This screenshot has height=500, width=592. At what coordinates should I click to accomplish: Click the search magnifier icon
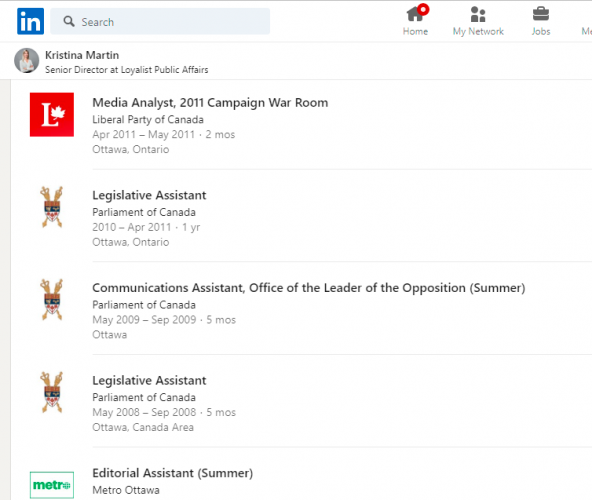point(69,21)
